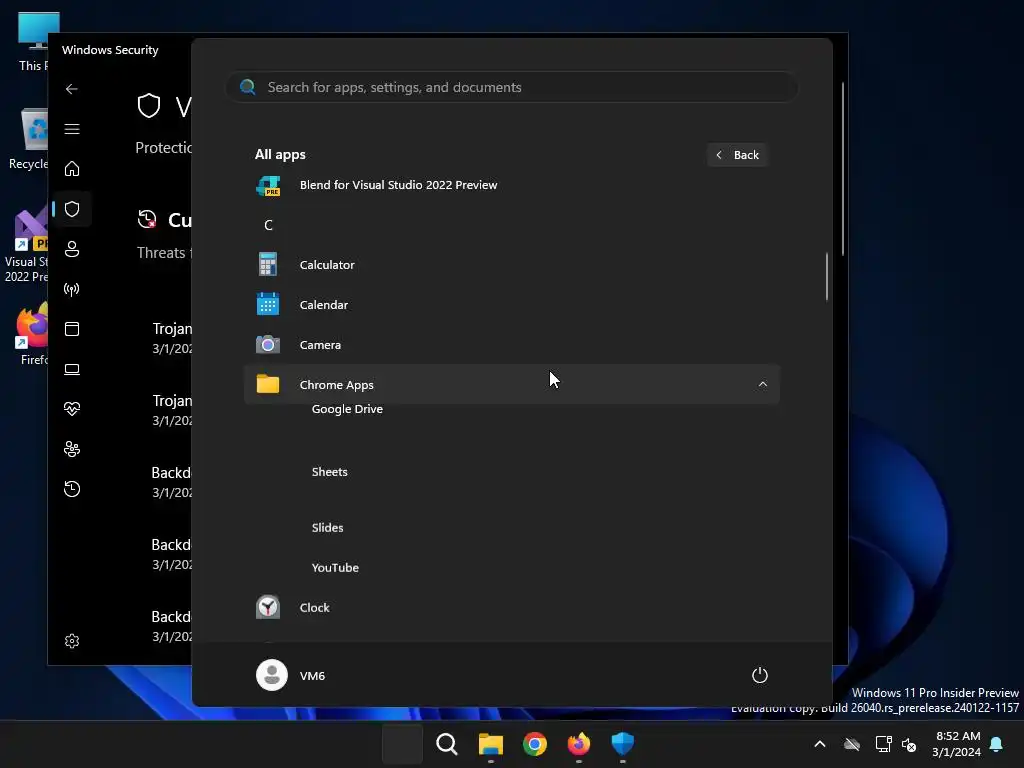Viewport: 1024px width, 768px height.
Task: Open the clock showing 8:52 AM
Action: pos(957,744)
